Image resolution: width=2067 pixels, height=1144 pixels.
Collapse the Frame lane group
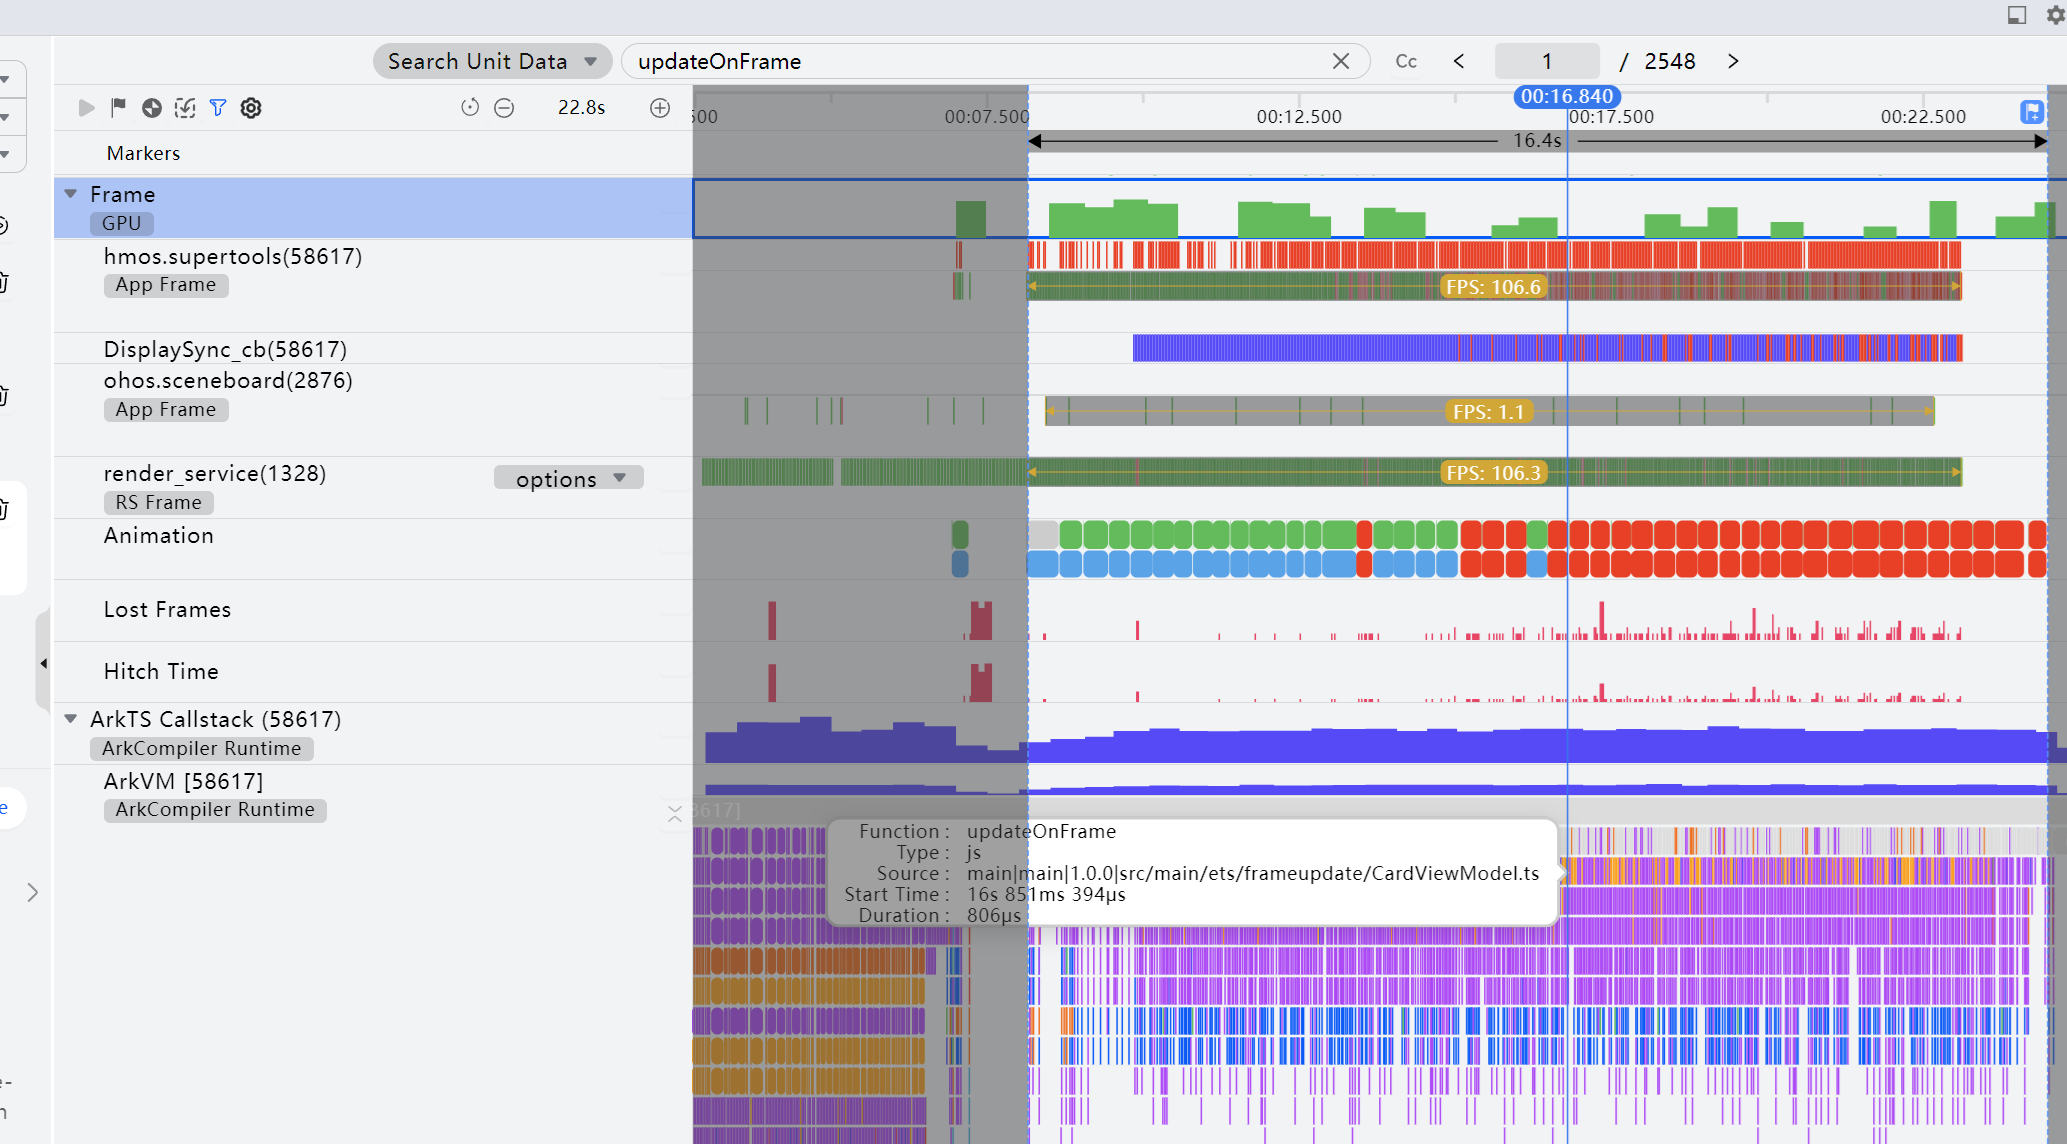tap(71, 194)
